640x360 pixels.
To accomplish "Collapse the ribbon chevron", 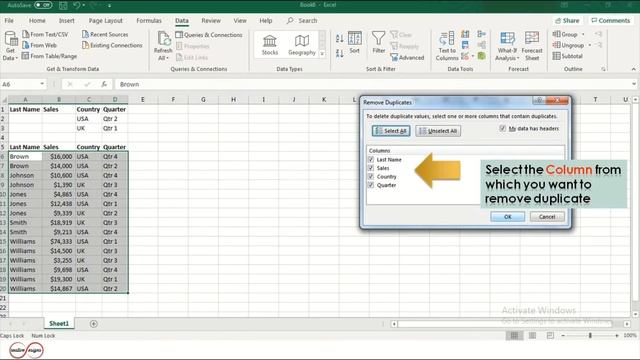I will [x=633, y=69].
